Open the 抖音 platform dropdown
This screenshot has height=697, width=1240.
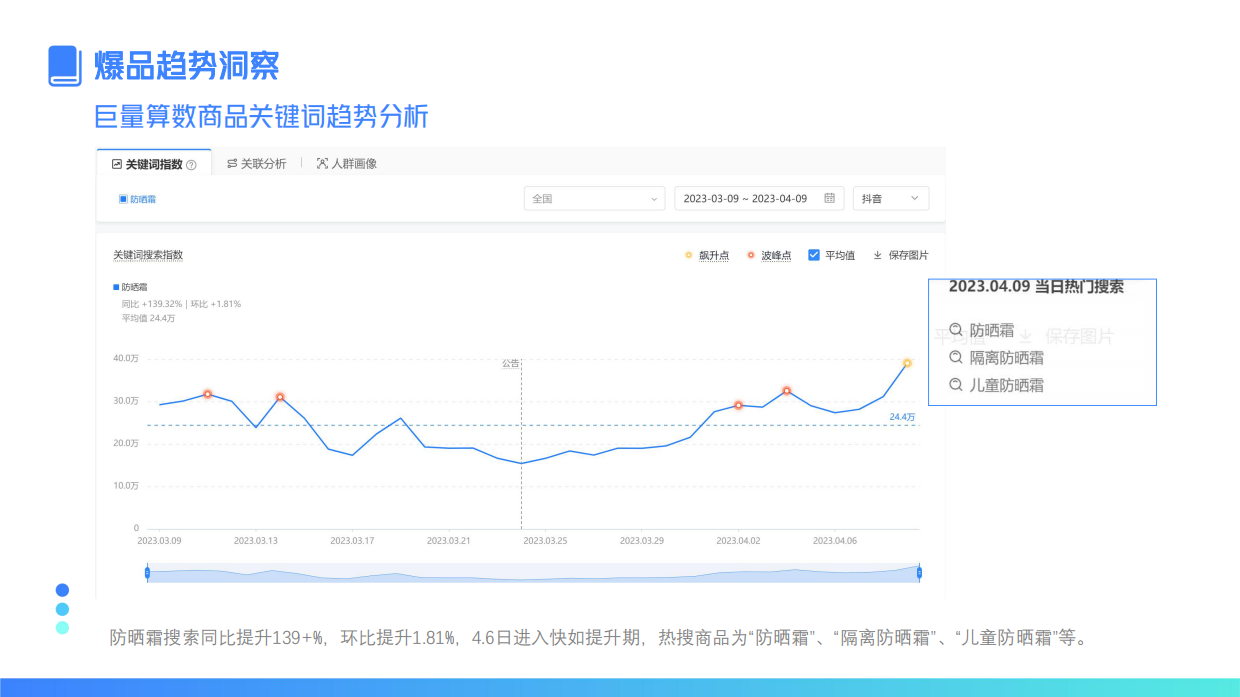tap(890, 198)
